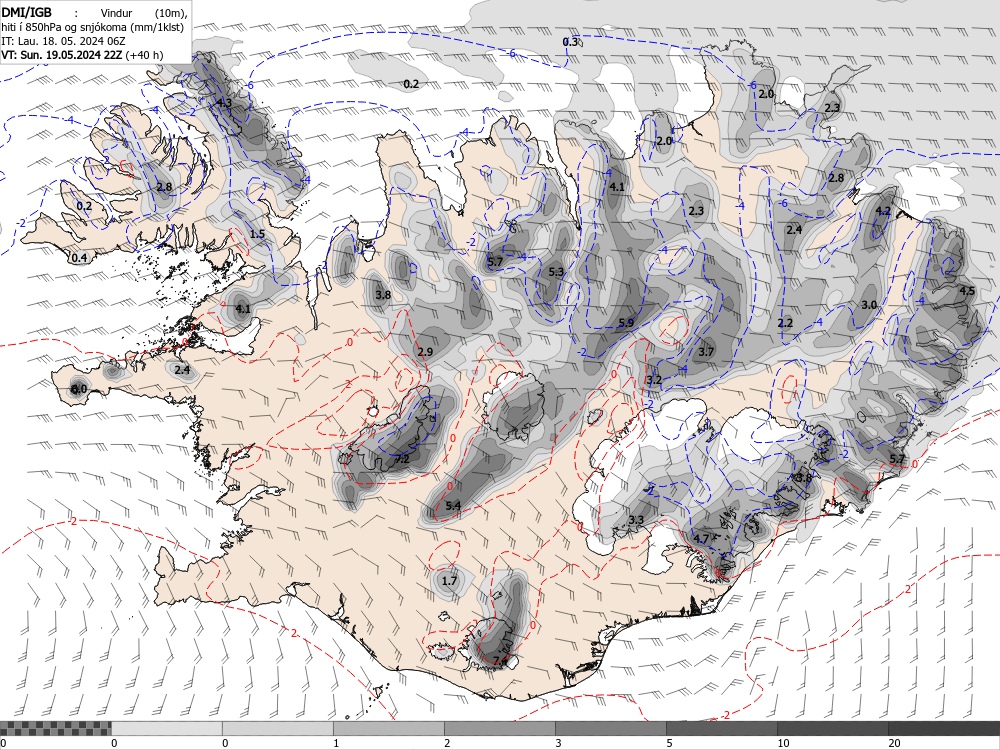This screenshot has width=1000, height=750.
Task: Click the 3.0 snowfall value label
Action: tap(869, 305)
